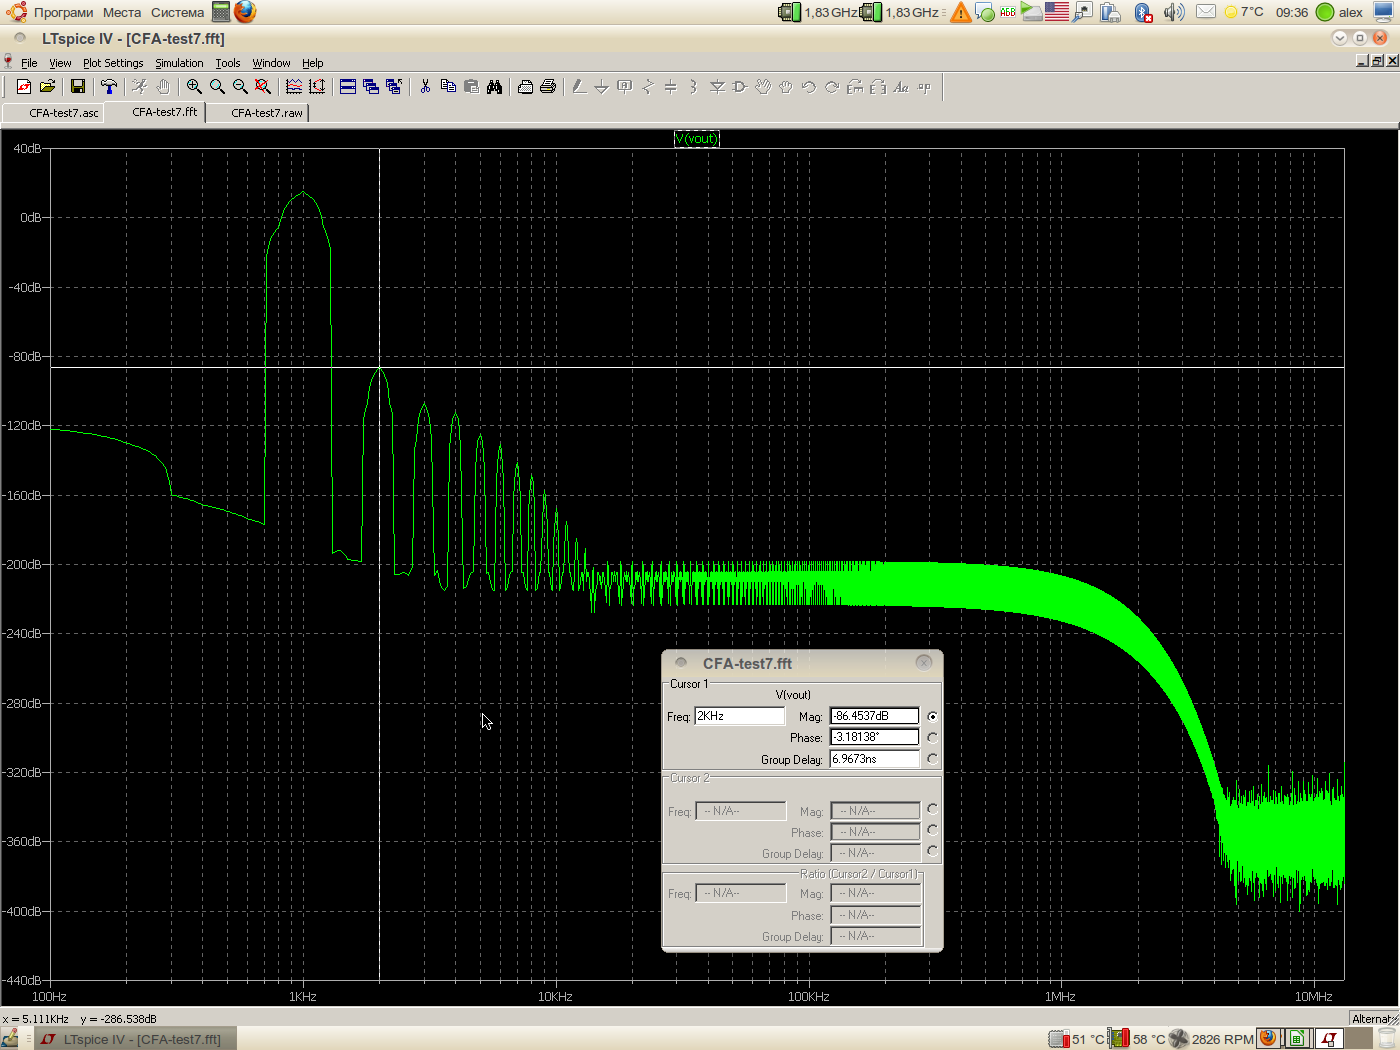Click the Run simulation icon
The width and height of the screenshot is (1400, 1050).
[140, 87]
